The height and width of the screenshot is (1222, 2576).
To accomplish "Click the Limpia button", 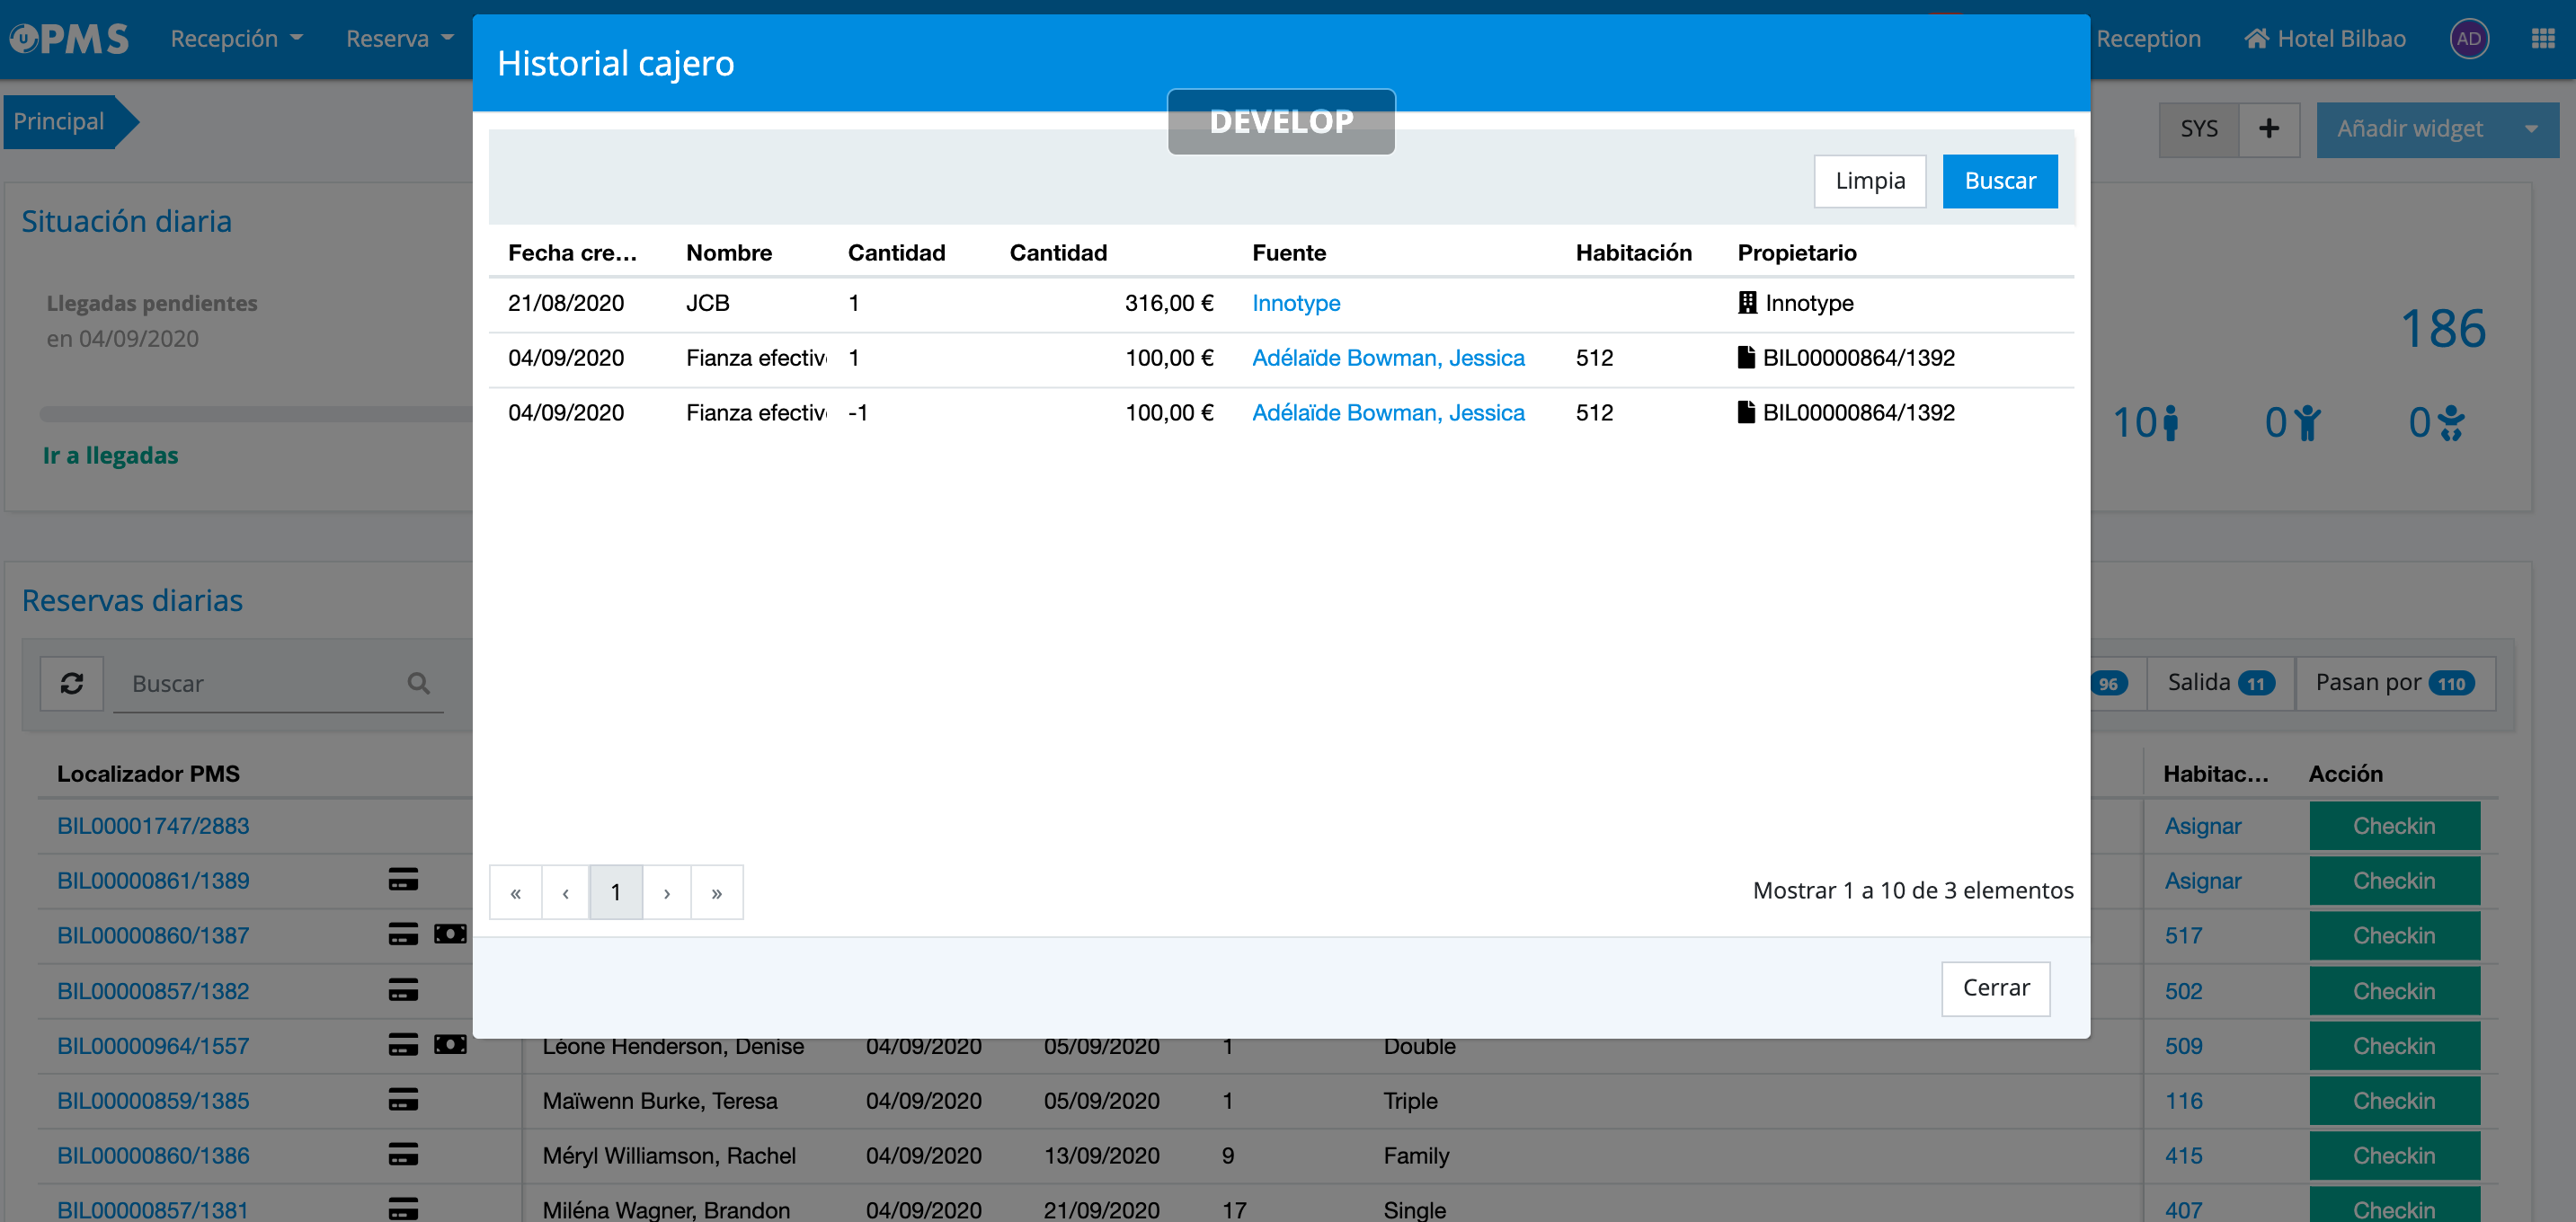I will (1869, 181).
